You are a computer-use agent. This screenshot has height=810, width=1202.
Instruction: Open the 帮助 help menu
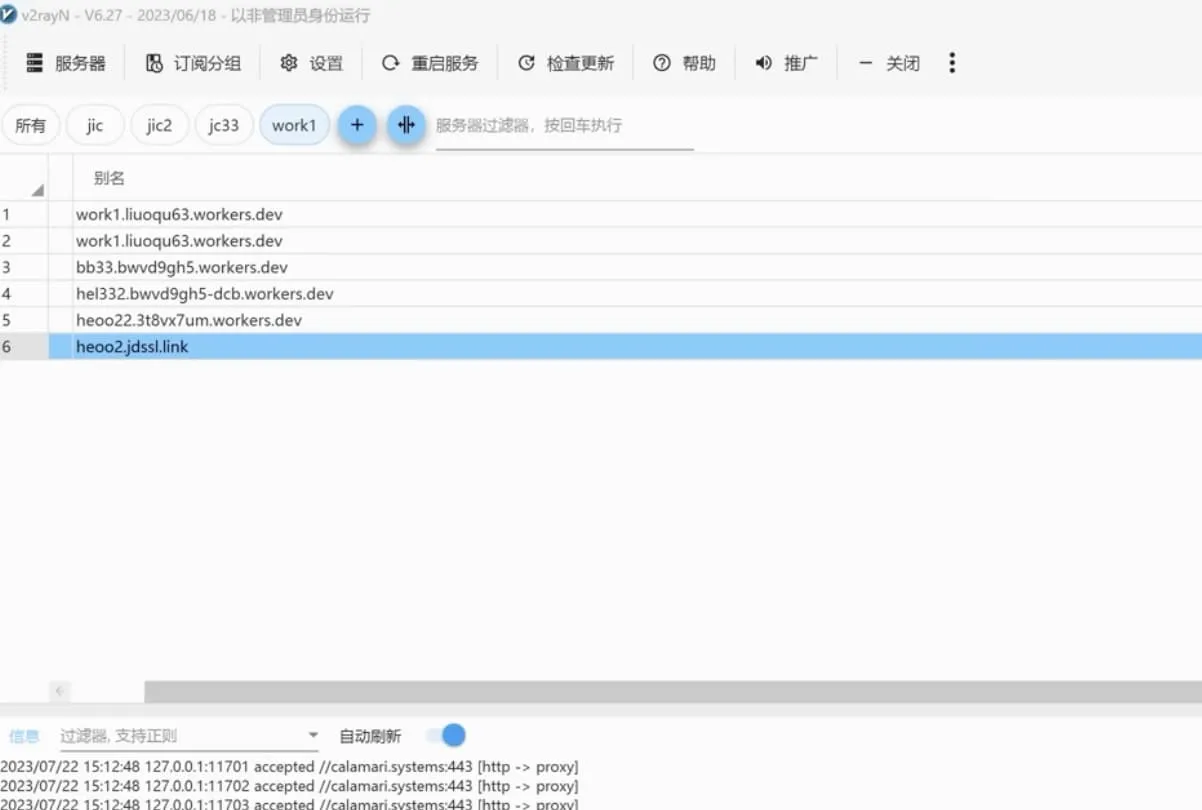point(685,63)
